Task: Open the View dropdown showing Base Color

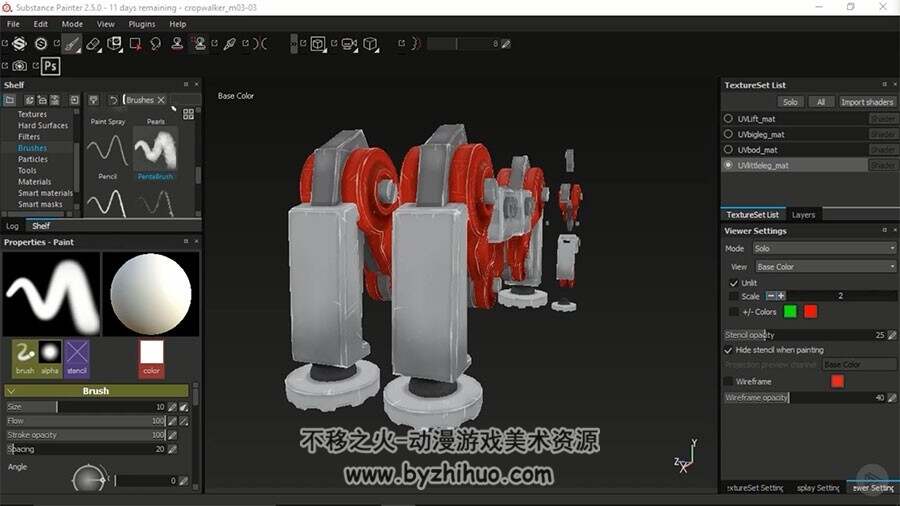Action: (825, 267)
